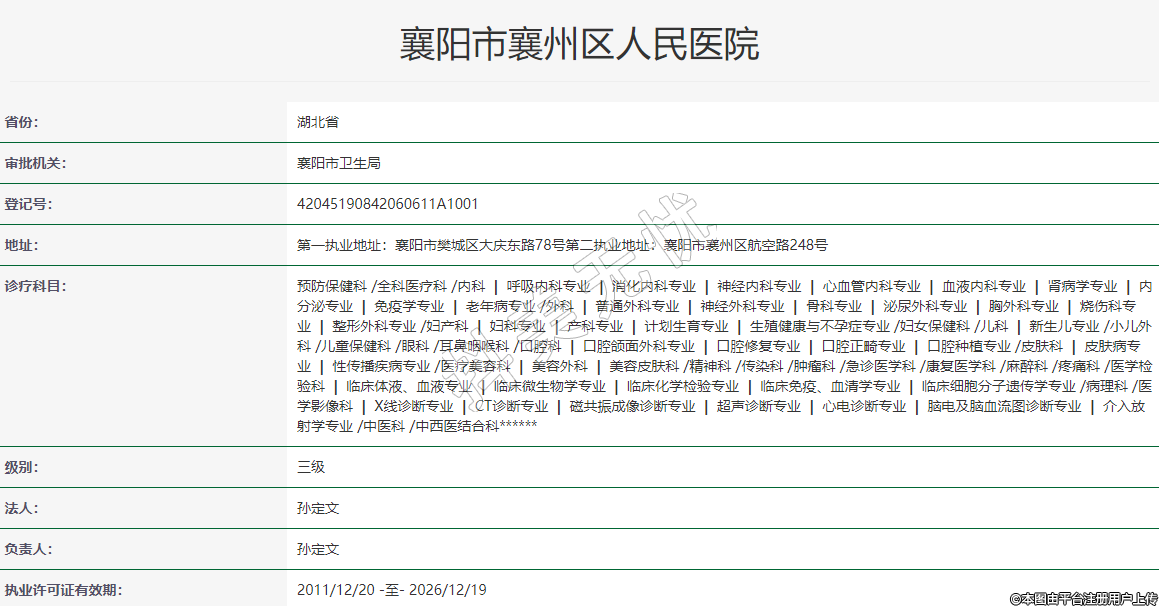Select 磁共振成像诊断专业 in the list

632,406
